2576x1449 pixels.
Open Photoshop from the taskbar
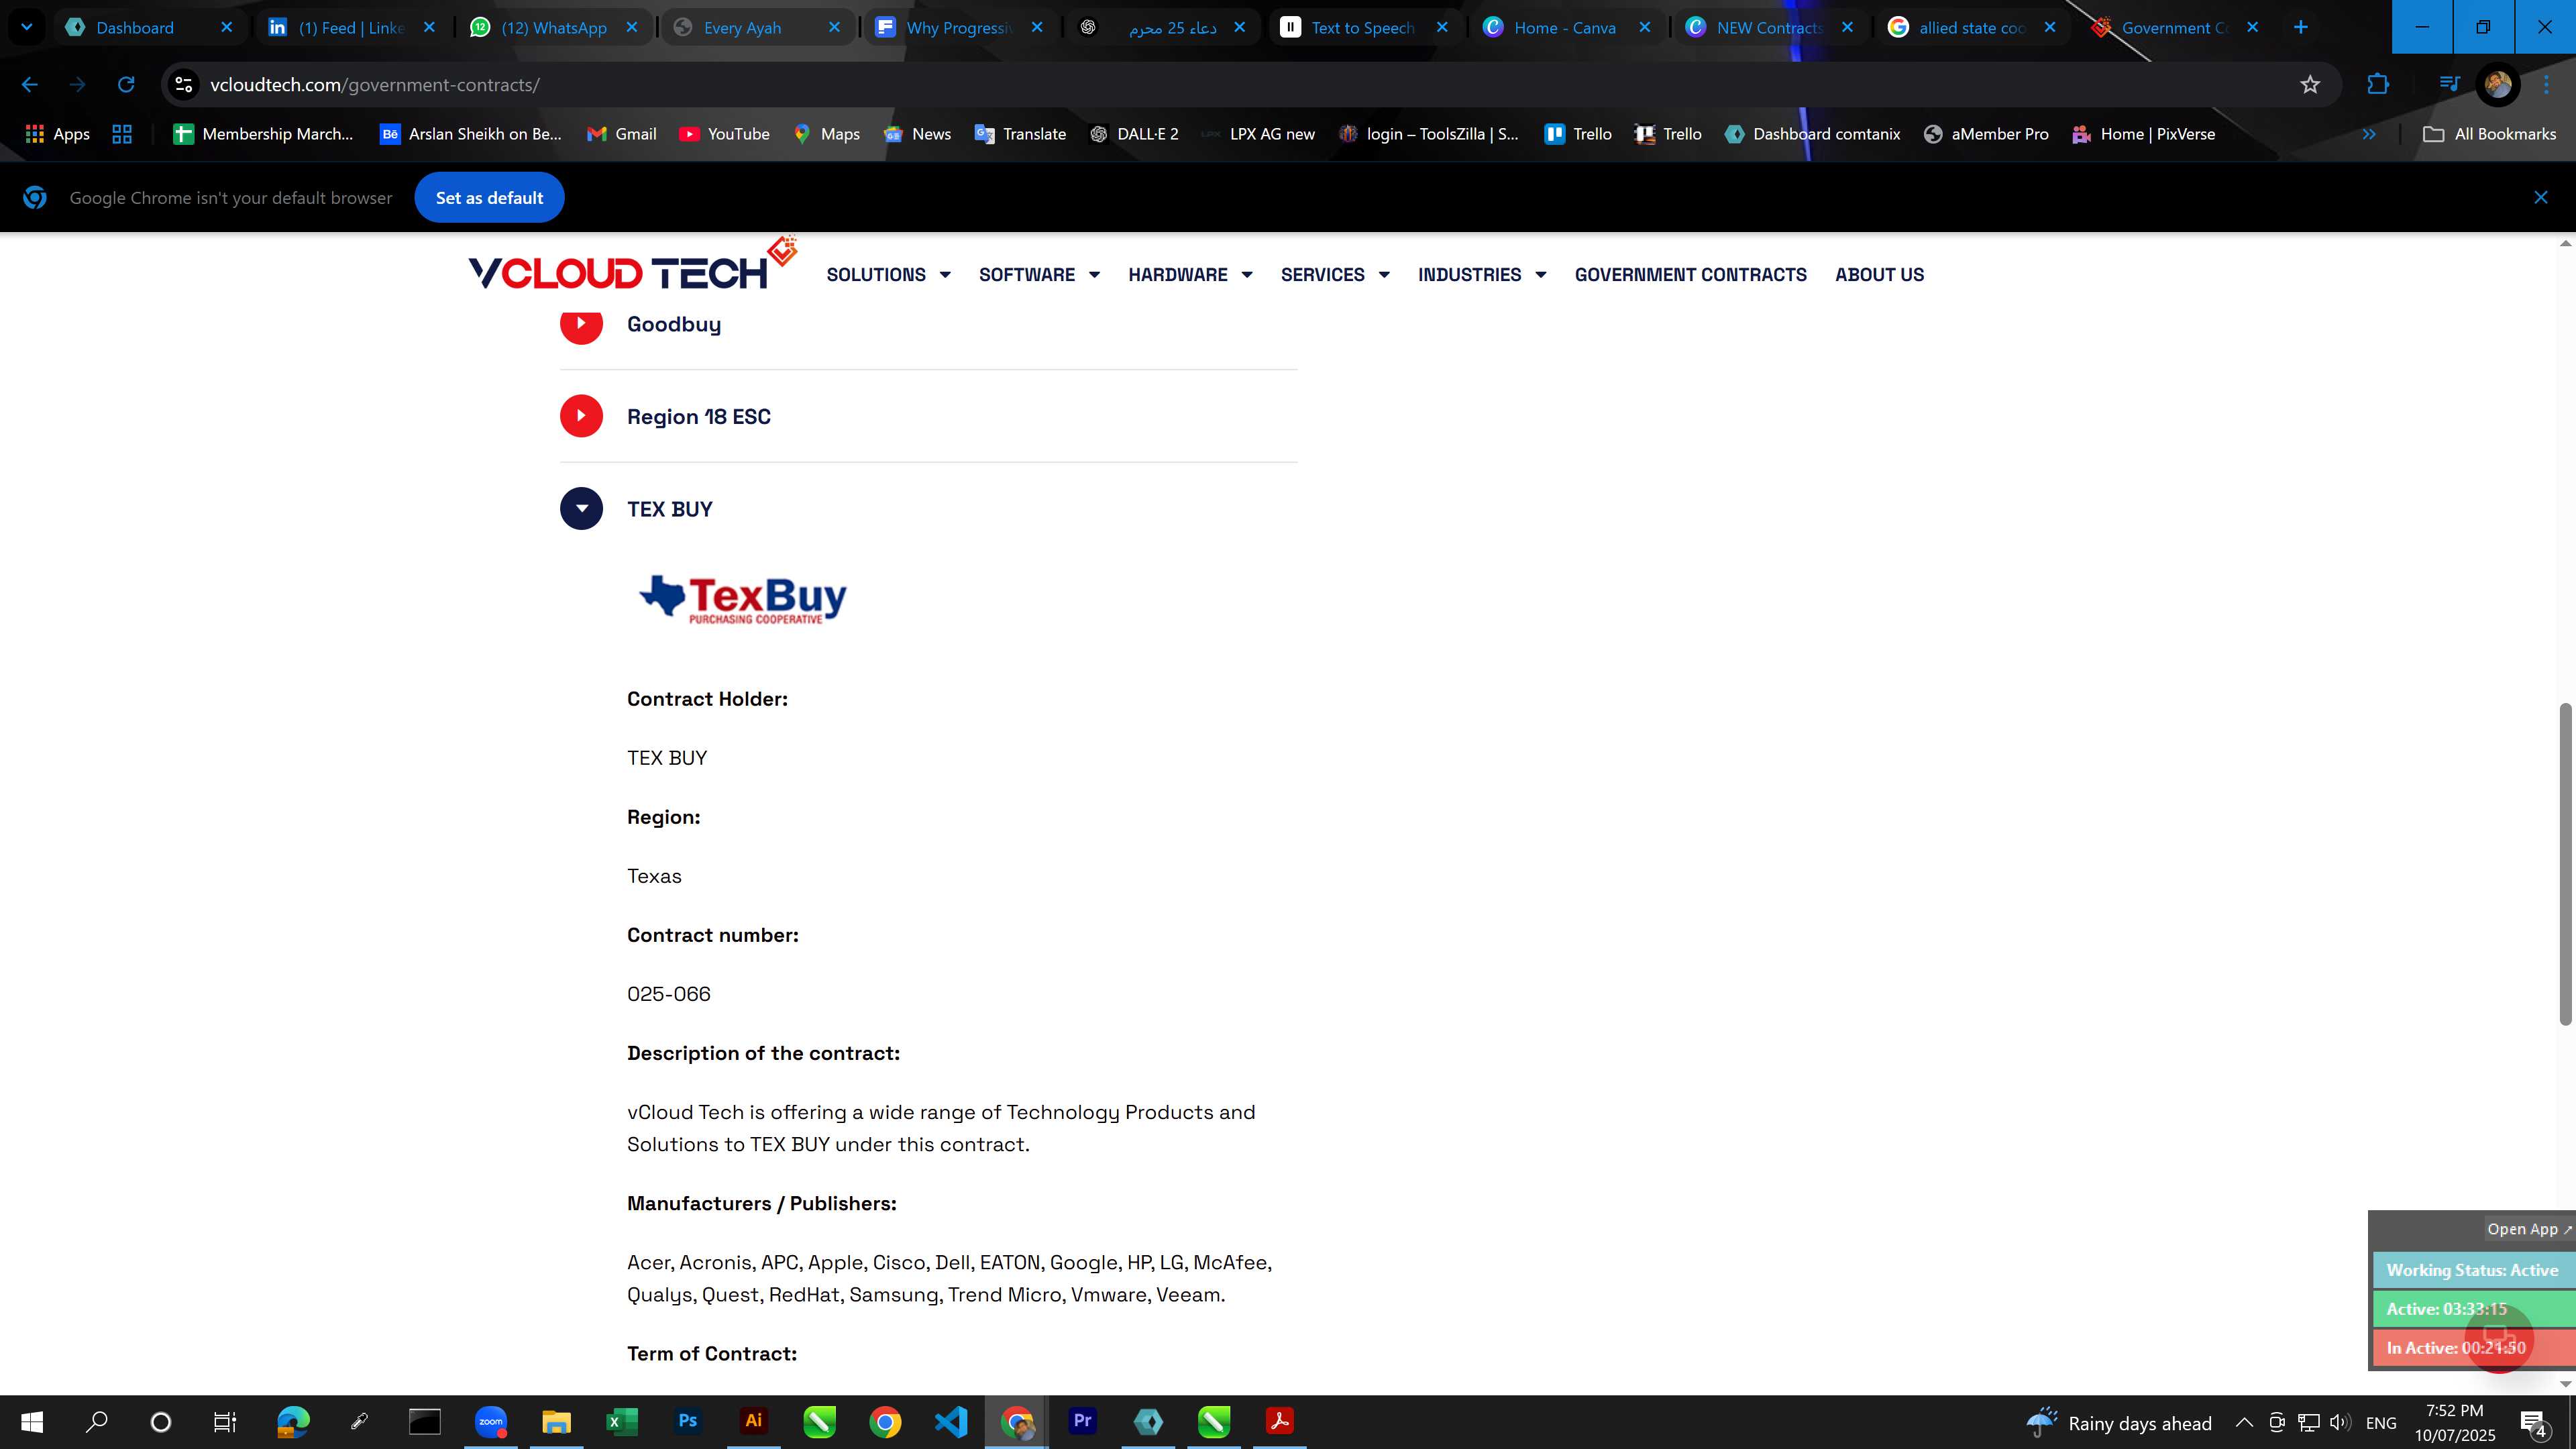(687, 1422)
